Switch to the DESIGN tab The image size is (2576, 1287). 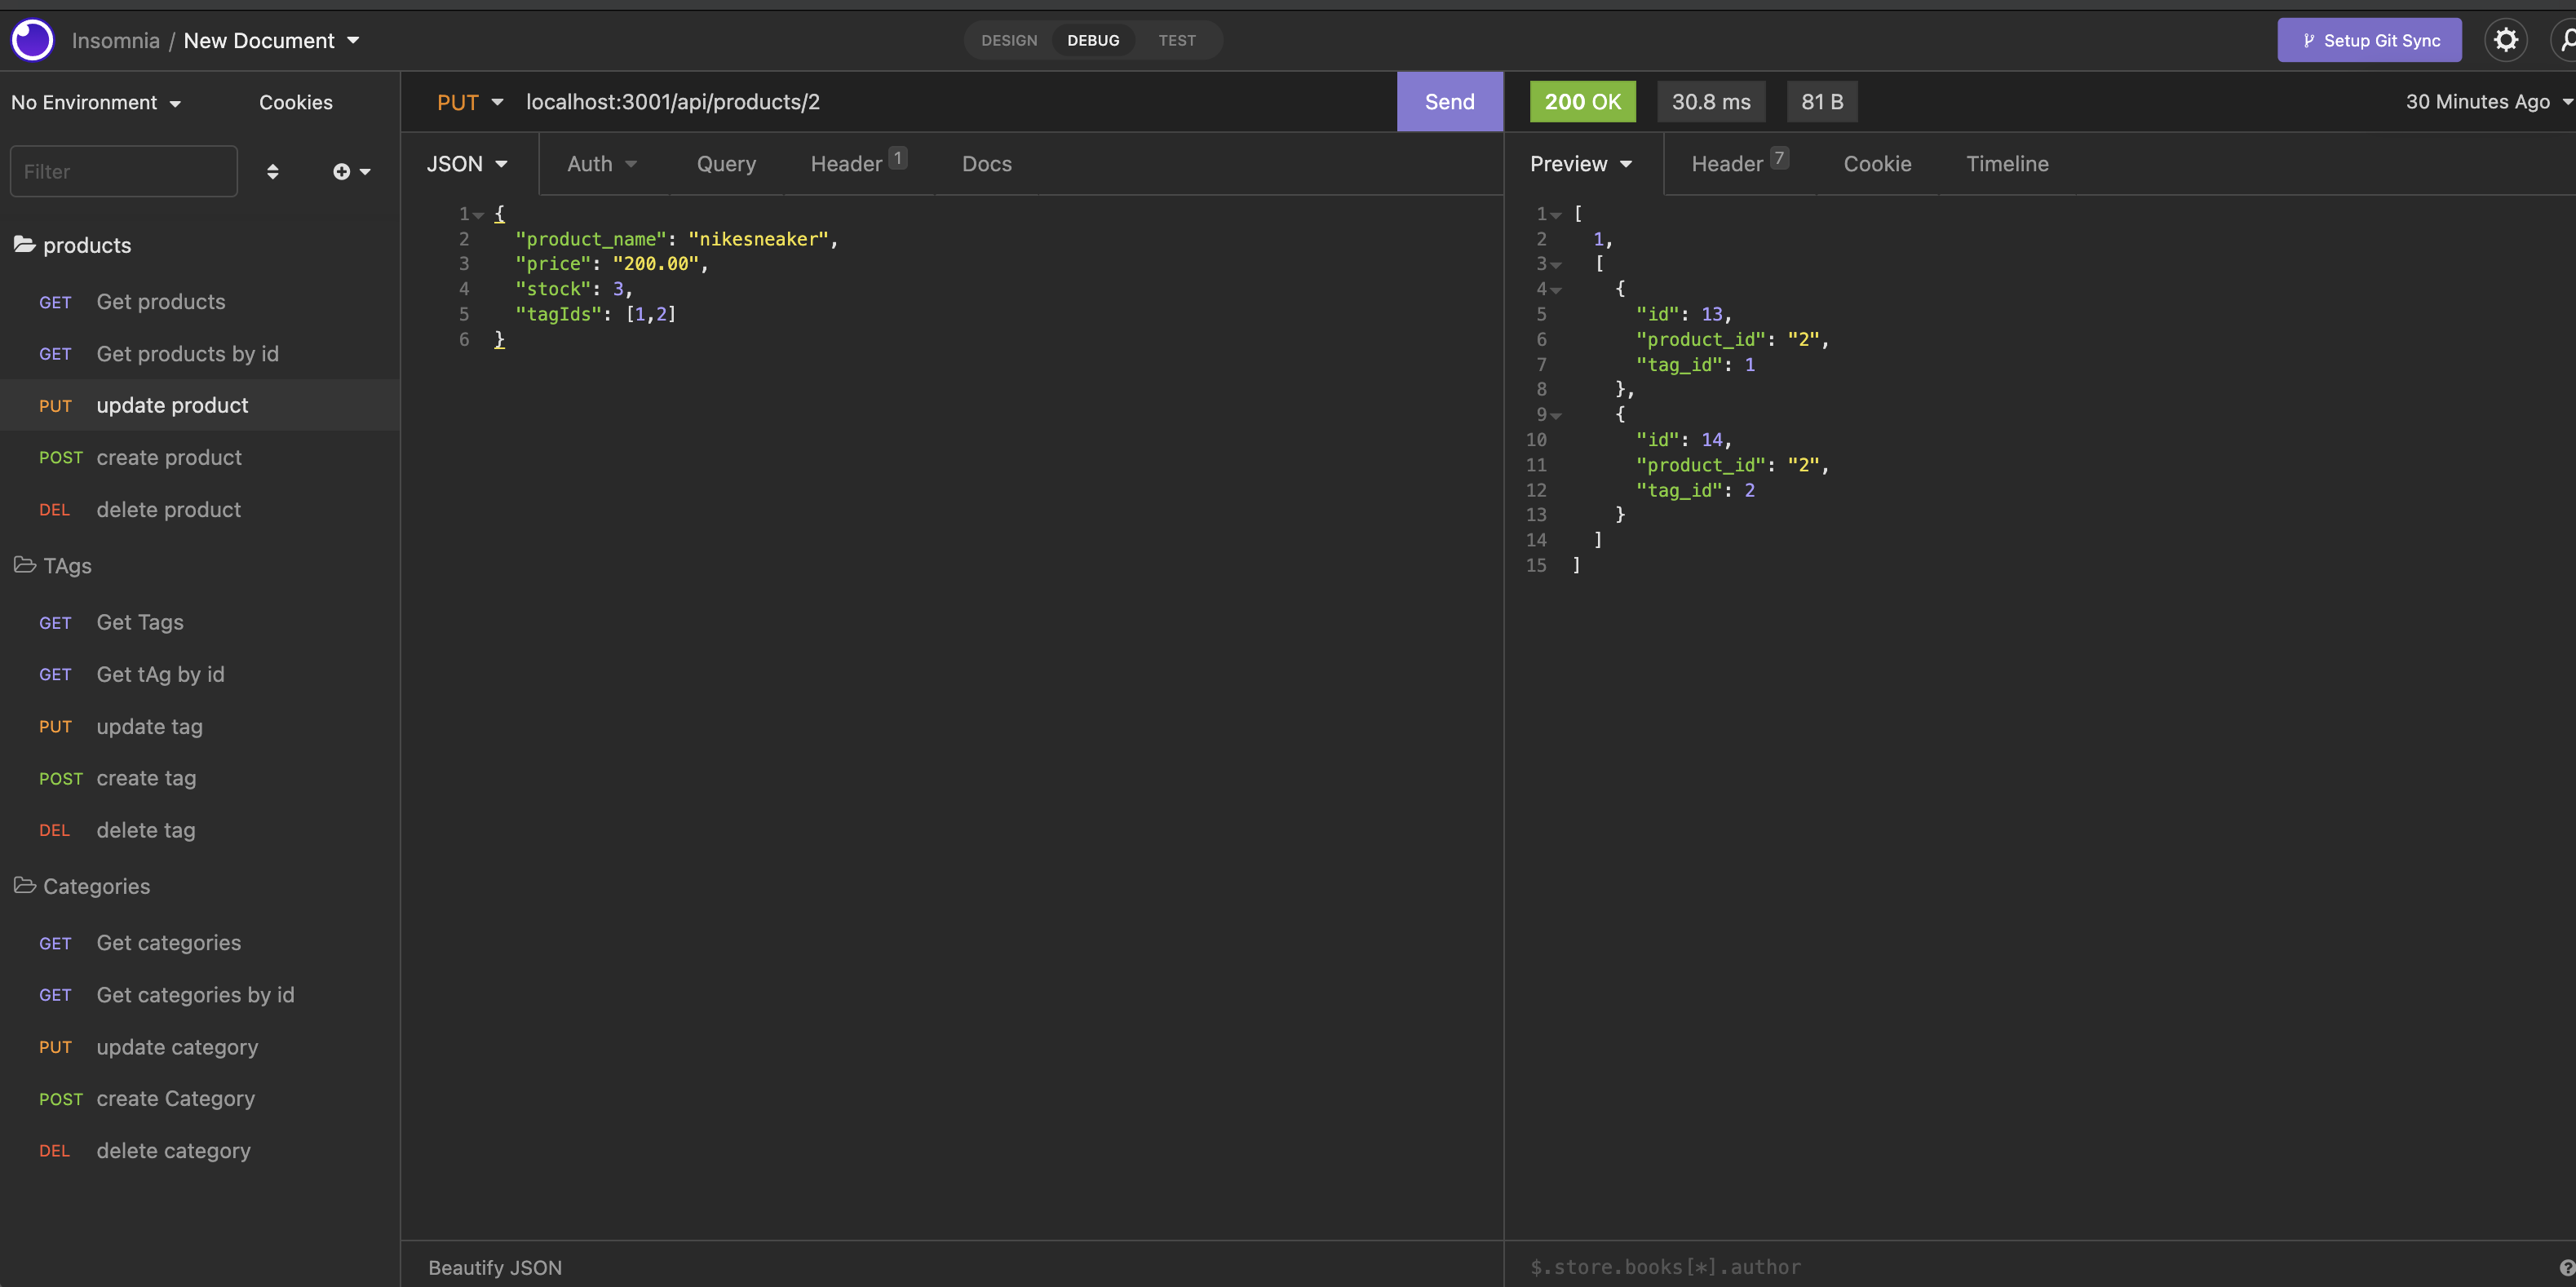point(1009,40)
